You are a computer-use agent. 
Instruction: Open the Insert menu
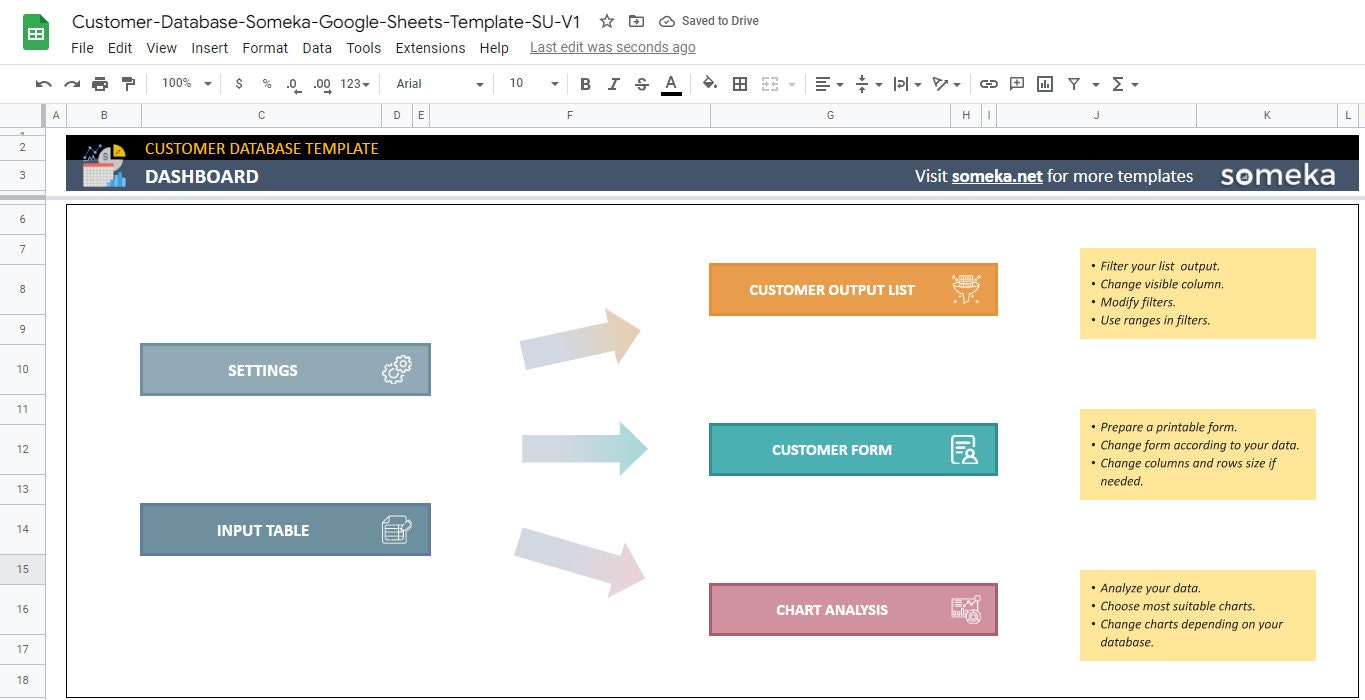210,48
